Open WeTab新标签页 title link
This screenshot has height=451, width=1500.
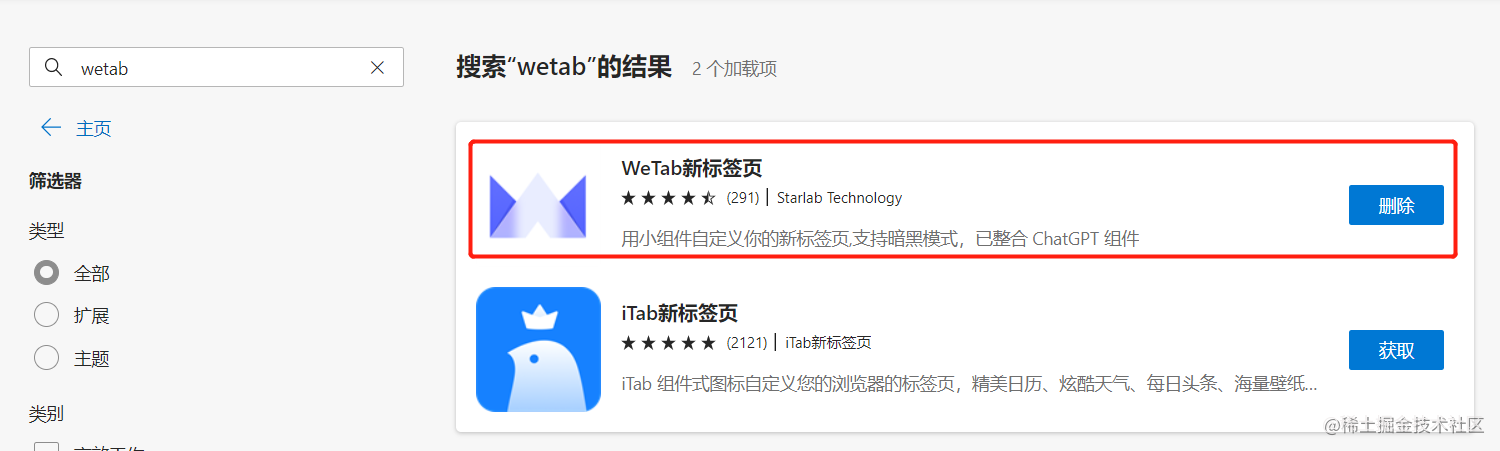pos(692,168)
